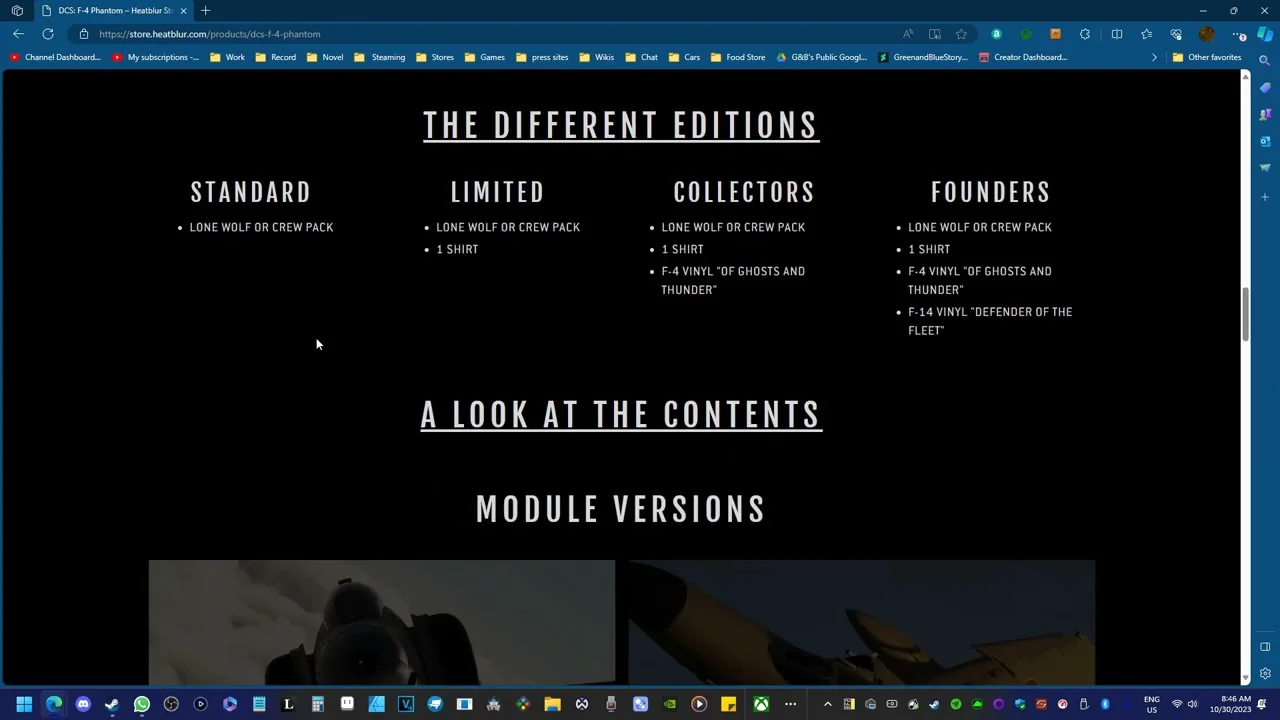Open Split screen view
This screenshot has height=720, width=1280.
tap(1116, 34)
